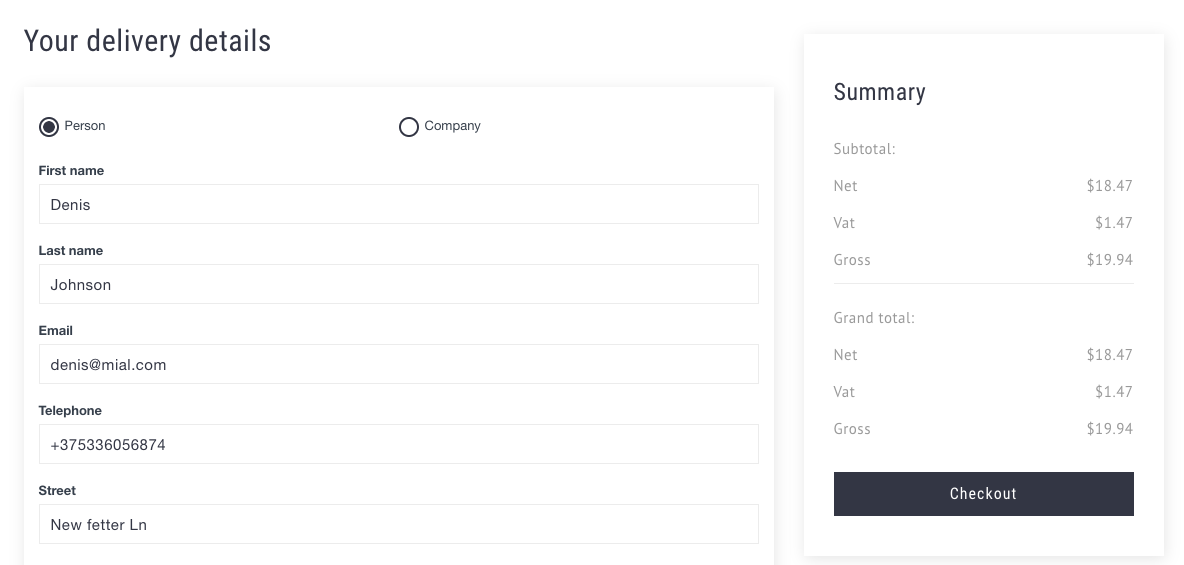Click the 'First name' label
1184x565 pixels.
pyautogui.click(x=71, y=171)
